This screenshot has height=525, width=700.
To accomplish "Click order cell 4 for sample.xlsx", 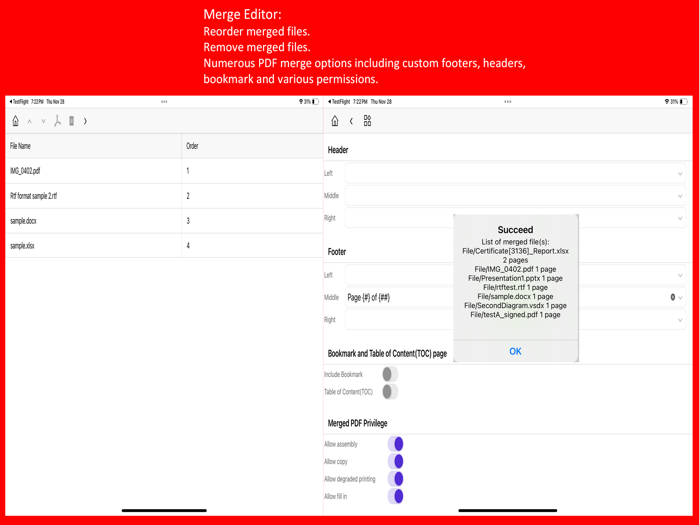I will 252,246.
